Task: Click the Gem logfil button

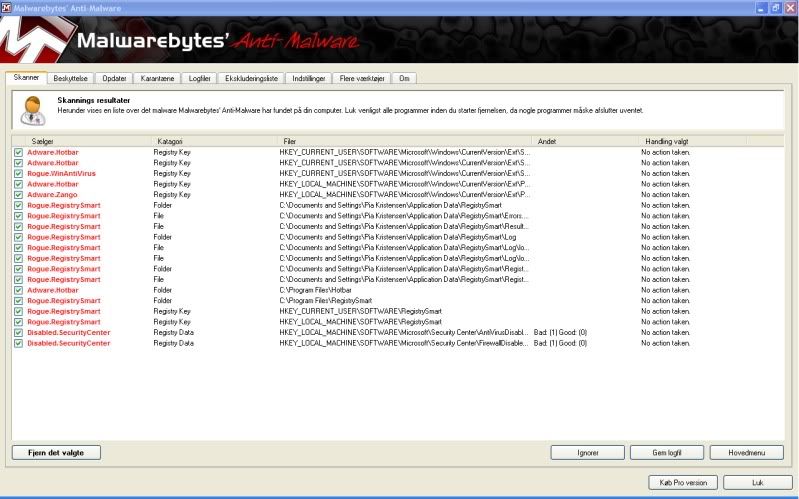Action: 667,453
